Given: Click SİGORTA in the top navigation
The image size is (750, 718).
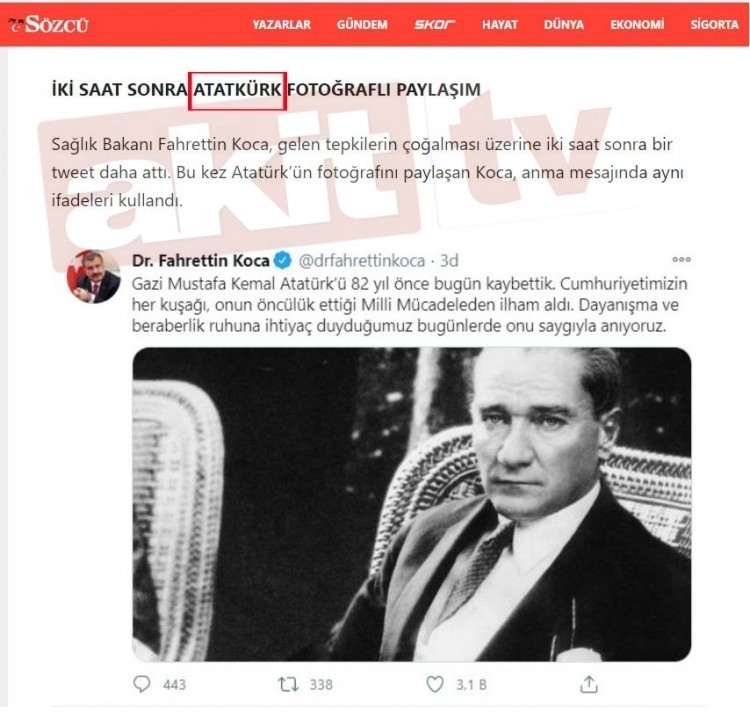Looking at the screenshot, I should 714,25.
